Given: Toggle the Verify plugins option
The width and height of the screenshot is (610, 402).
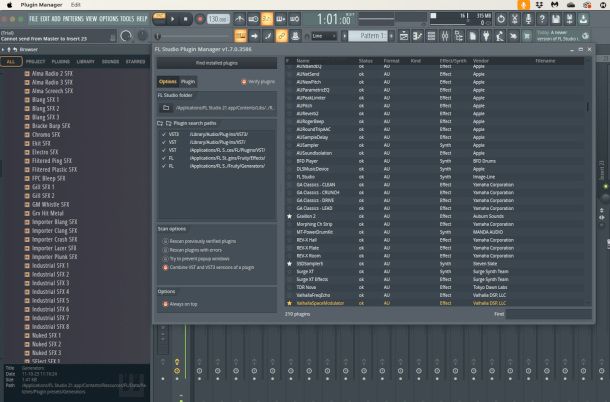Looking at the screenshot, I should click(244, 82).
